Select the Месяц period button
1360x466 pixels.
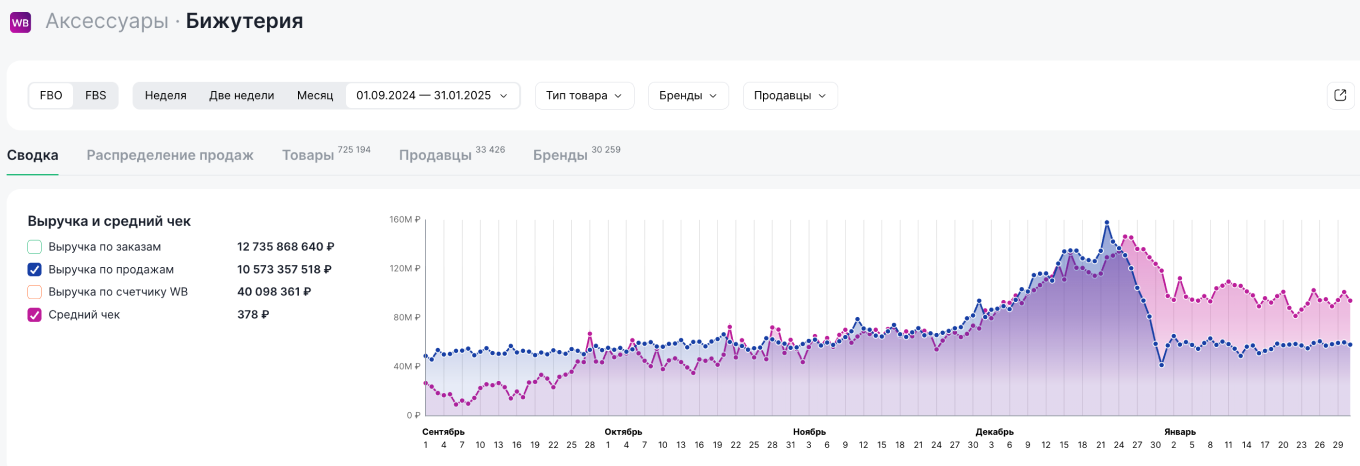coord(315,96)
